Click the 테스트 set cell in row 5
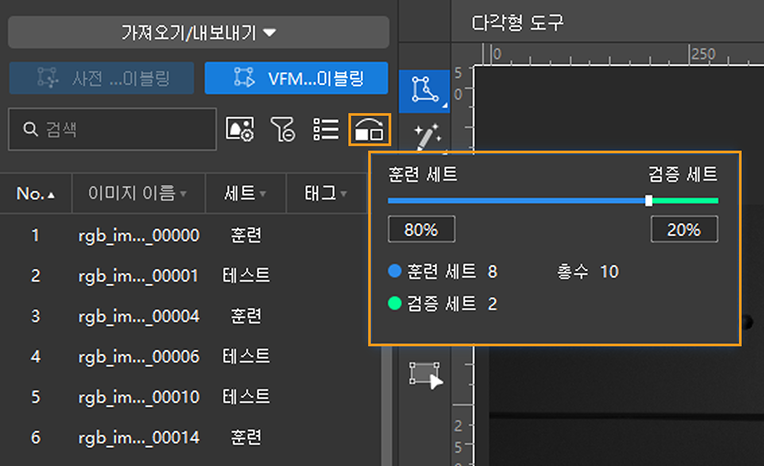This screenshot has height=466, width=764. [246, 397]
